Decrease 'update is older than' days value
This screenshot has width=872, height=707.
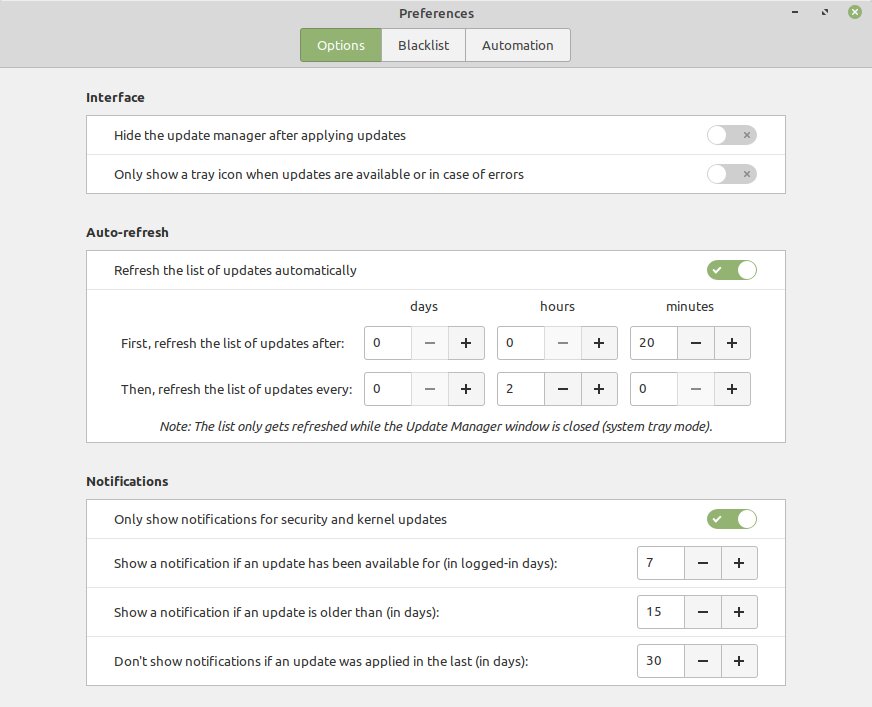click(x=702, y=612)
